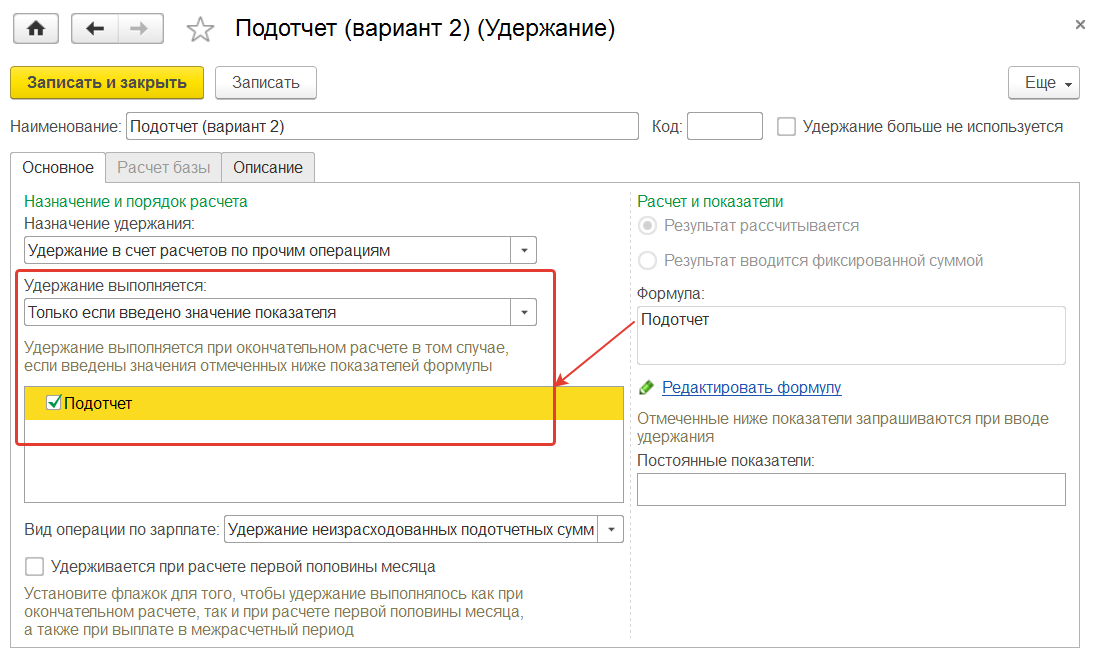1100x660 pixels.
Task: Select the 'Основное' tab
Action: pyautogui.click(x=58, y=167)
